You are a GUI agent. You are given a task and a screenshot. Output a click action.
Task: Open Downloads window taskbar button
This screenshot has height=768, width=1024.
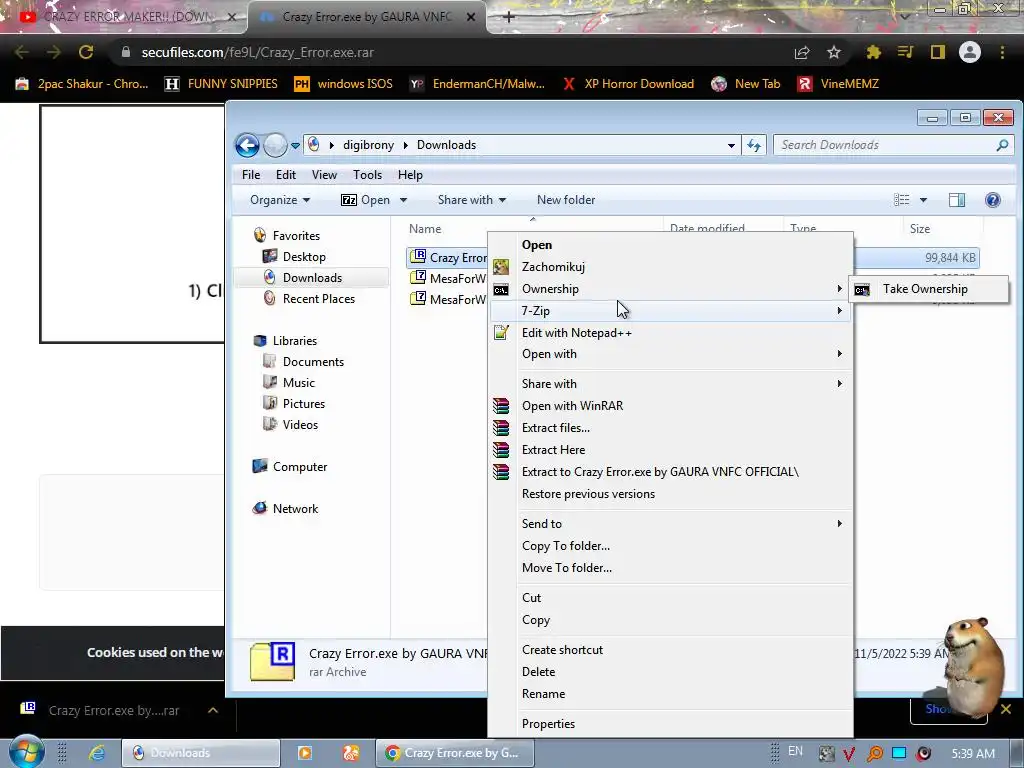201,753
